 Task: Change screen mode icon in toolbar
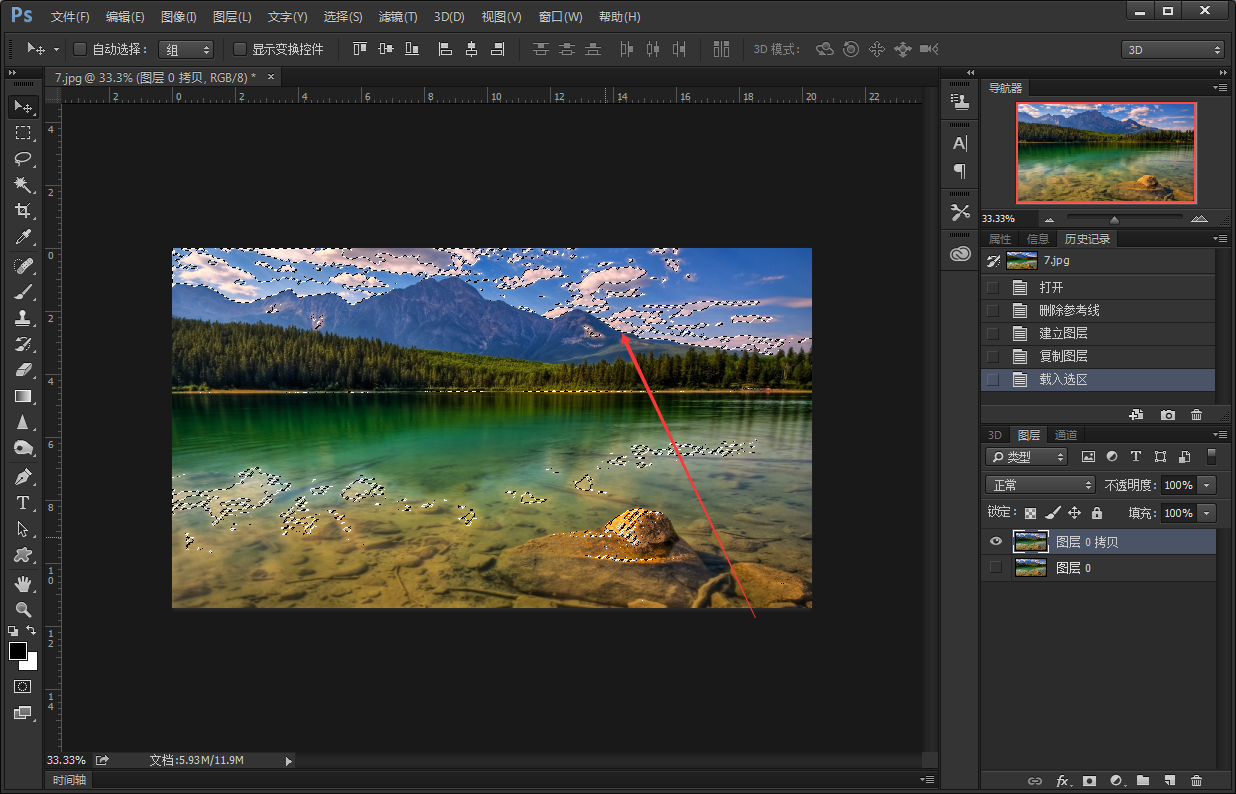click(x=22, y=713)
